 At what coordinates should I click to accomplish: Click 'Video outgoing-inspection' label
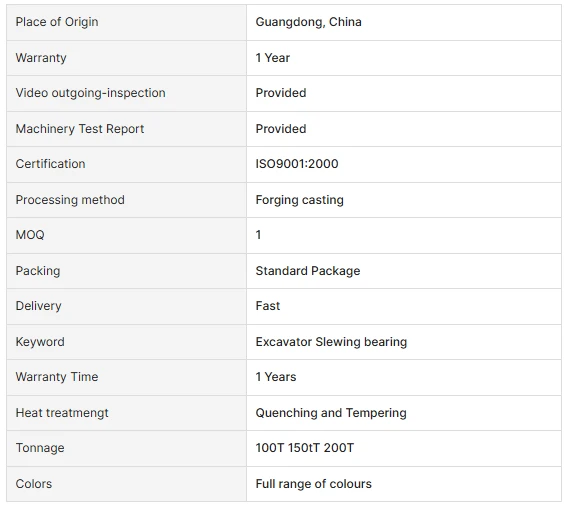pyautogui.click(x=90, y=93)
